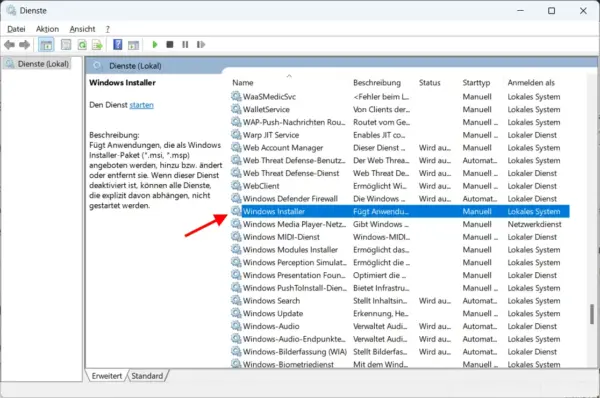Image resolution: width=600 pixels, height=398 pixels.
Task: Click the 'starten' link to start the service
Action: (142, 105)
